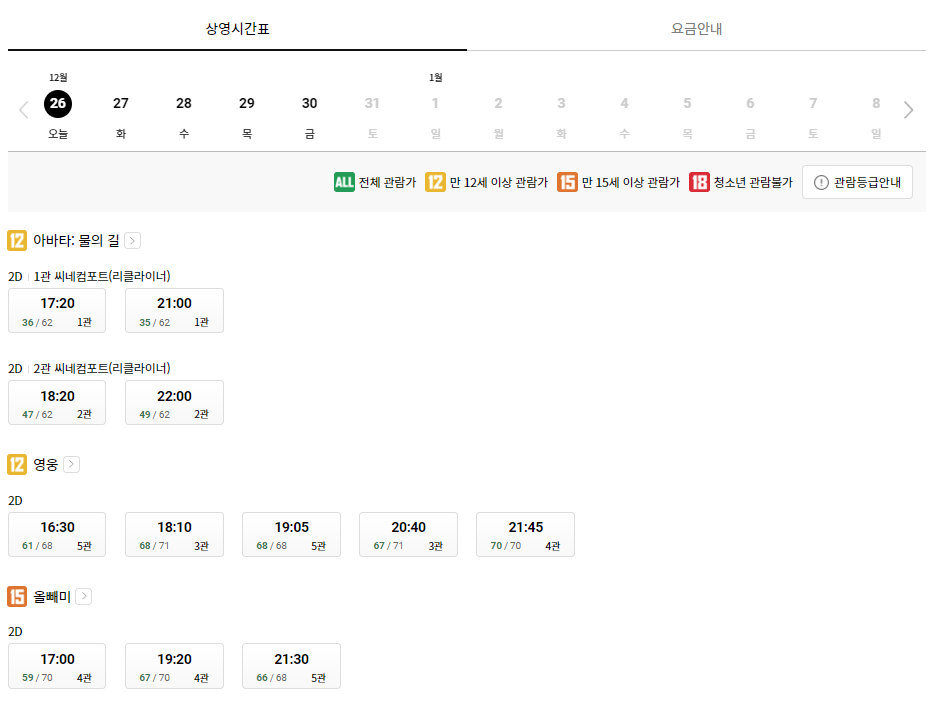Open the 관람등급안내 button
The width and height of the screenshot is (933, 705).
tap(857, 182)
